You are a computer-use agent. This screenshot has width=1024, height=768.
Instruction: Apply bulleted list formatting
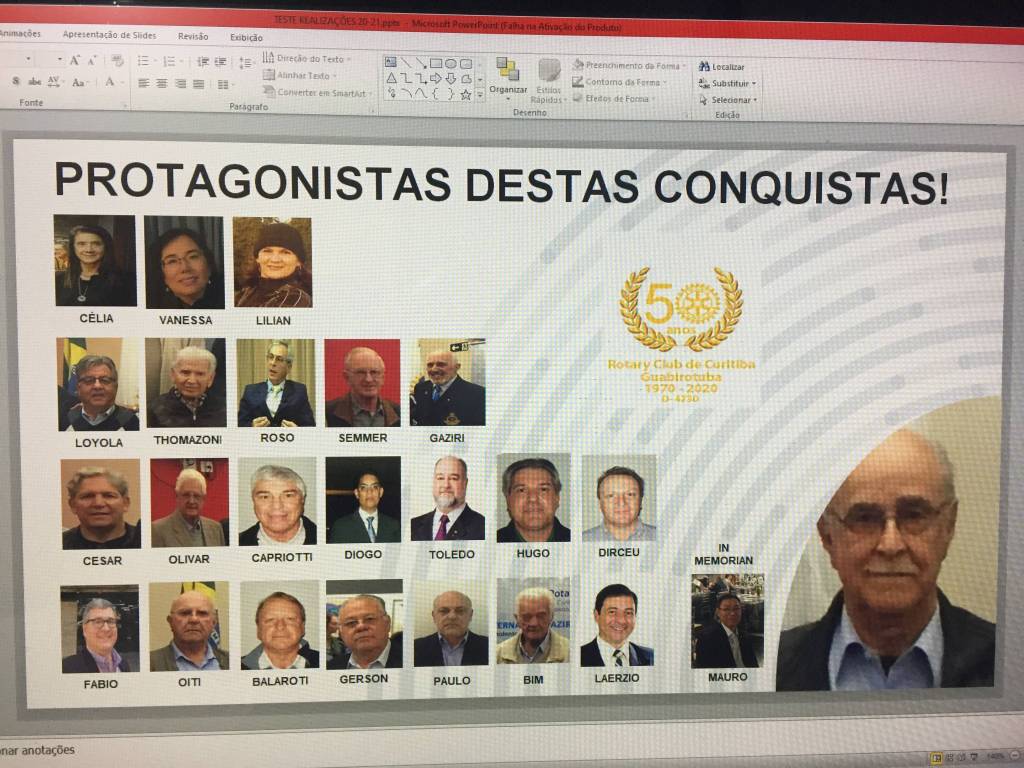click(143, 61)
